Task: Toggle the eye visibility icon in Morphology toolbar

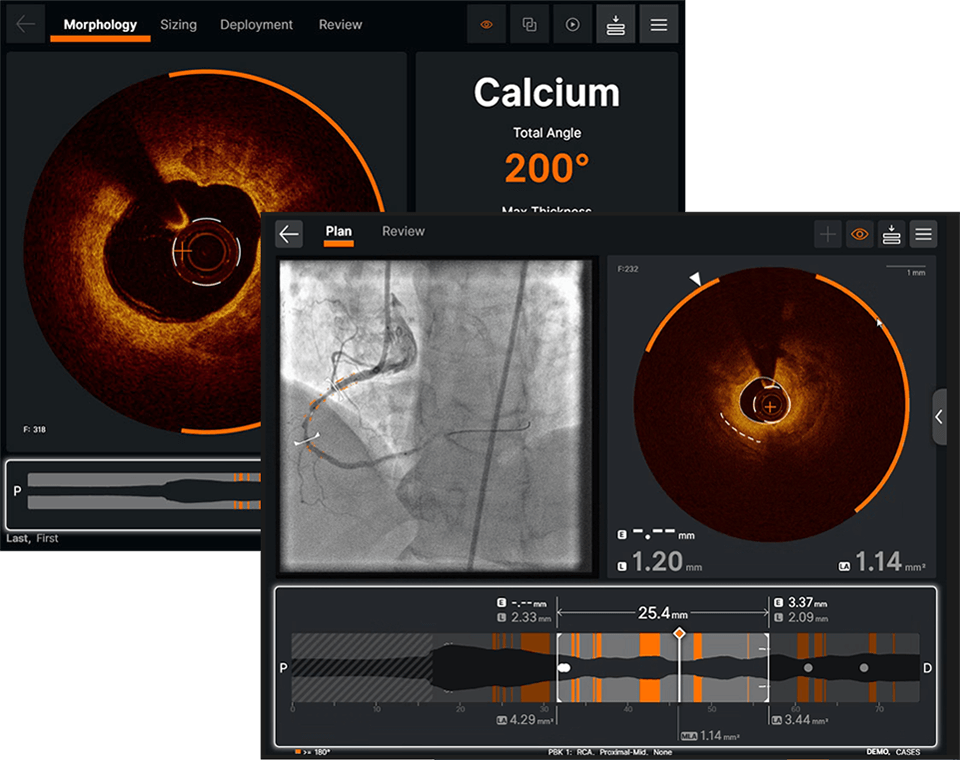Action: click(x=486, y=24)
